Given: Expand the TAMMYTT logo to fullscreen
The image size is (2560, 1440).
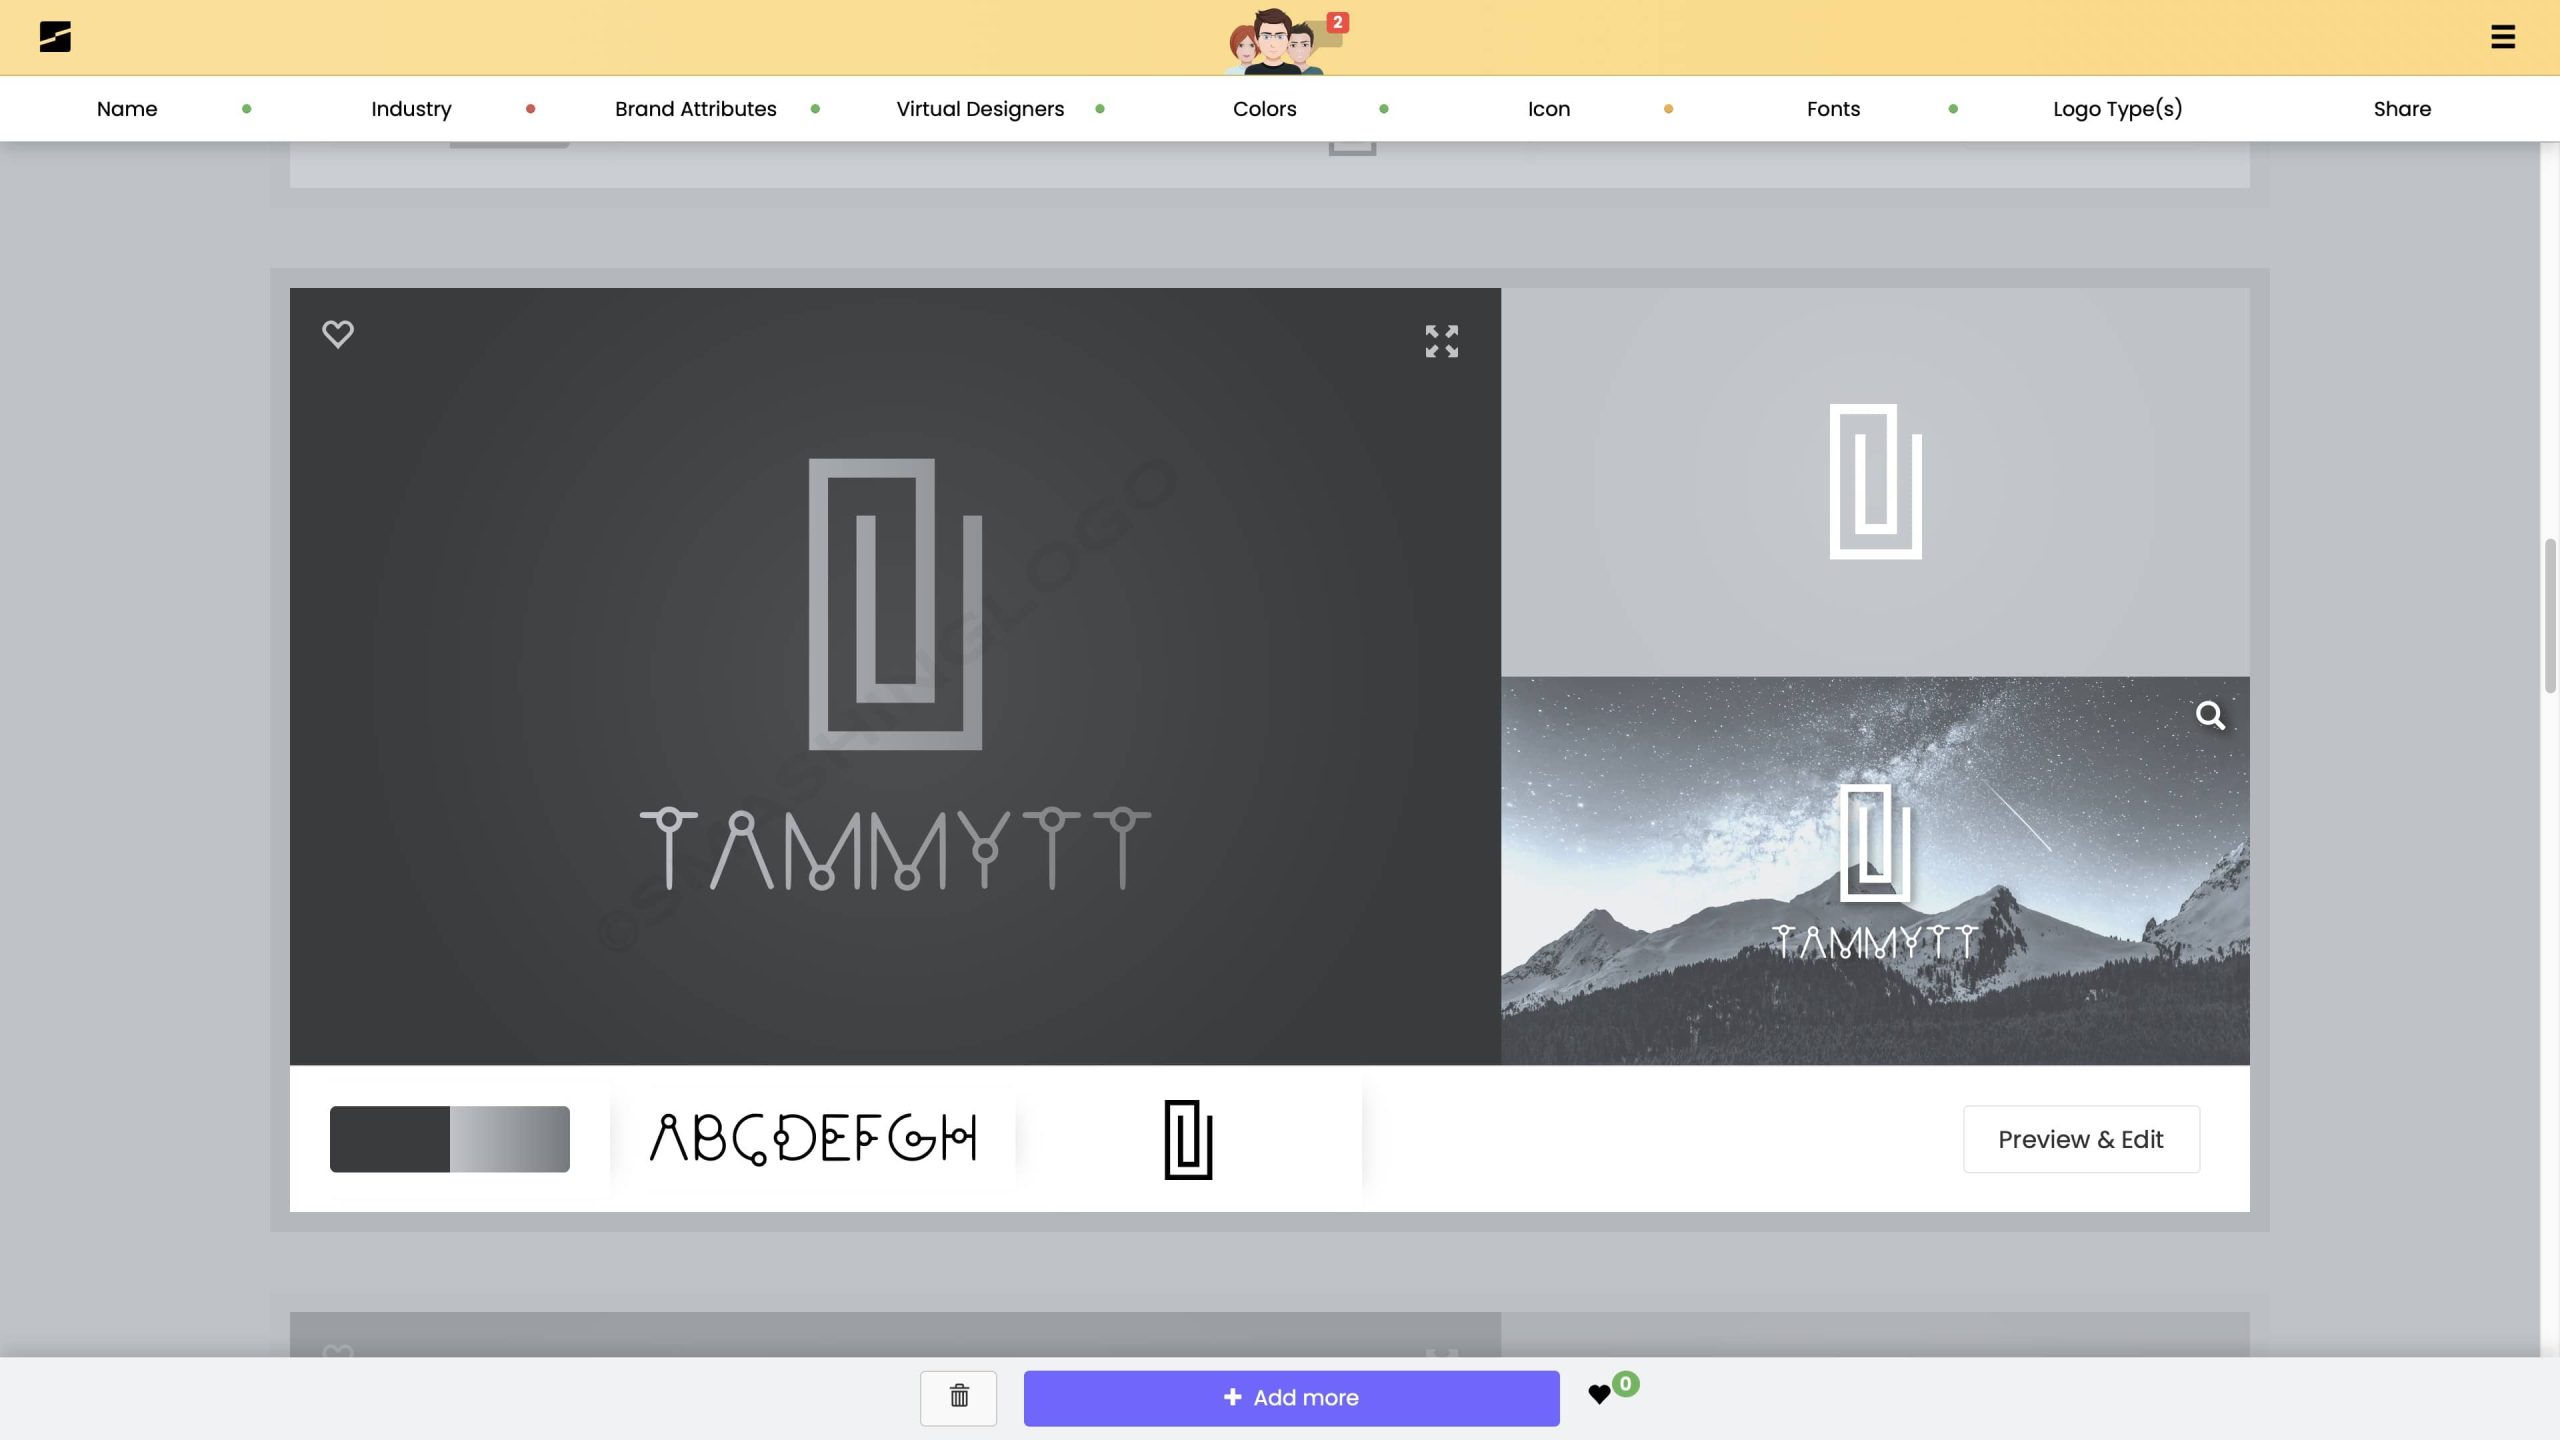Looking at the screenshot, I should [x=1441, y=342].
